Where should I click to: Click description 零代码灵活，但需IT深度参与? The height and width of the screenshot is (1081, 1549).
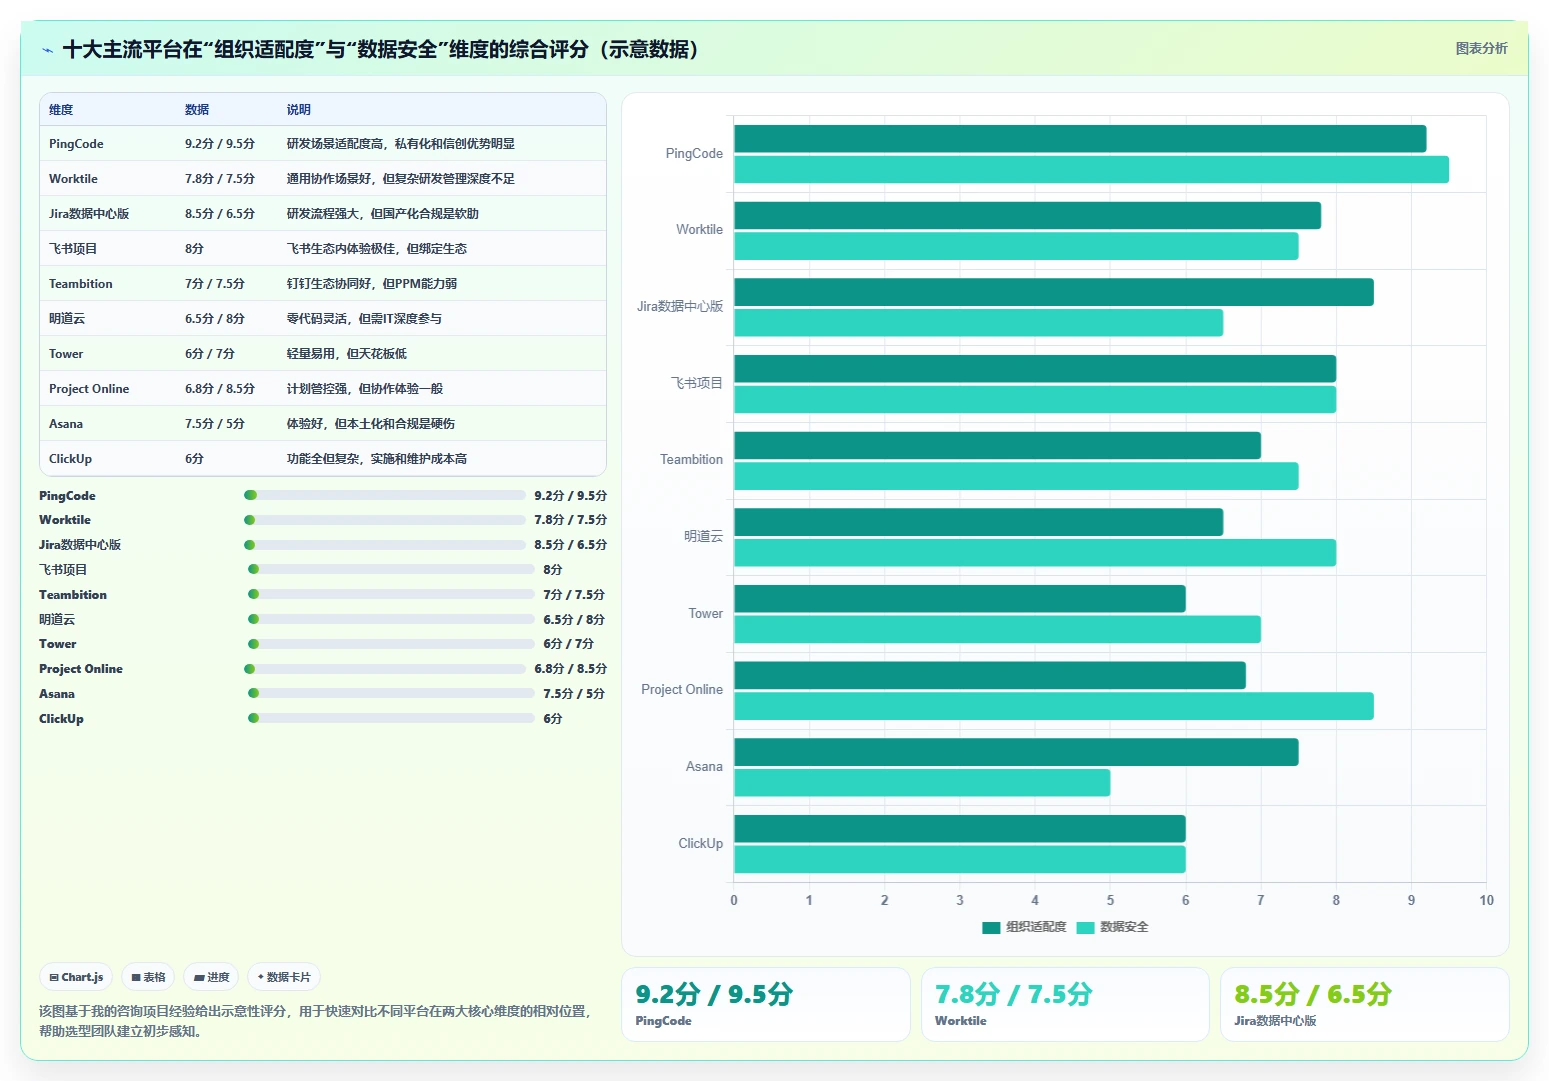(364, 319)
